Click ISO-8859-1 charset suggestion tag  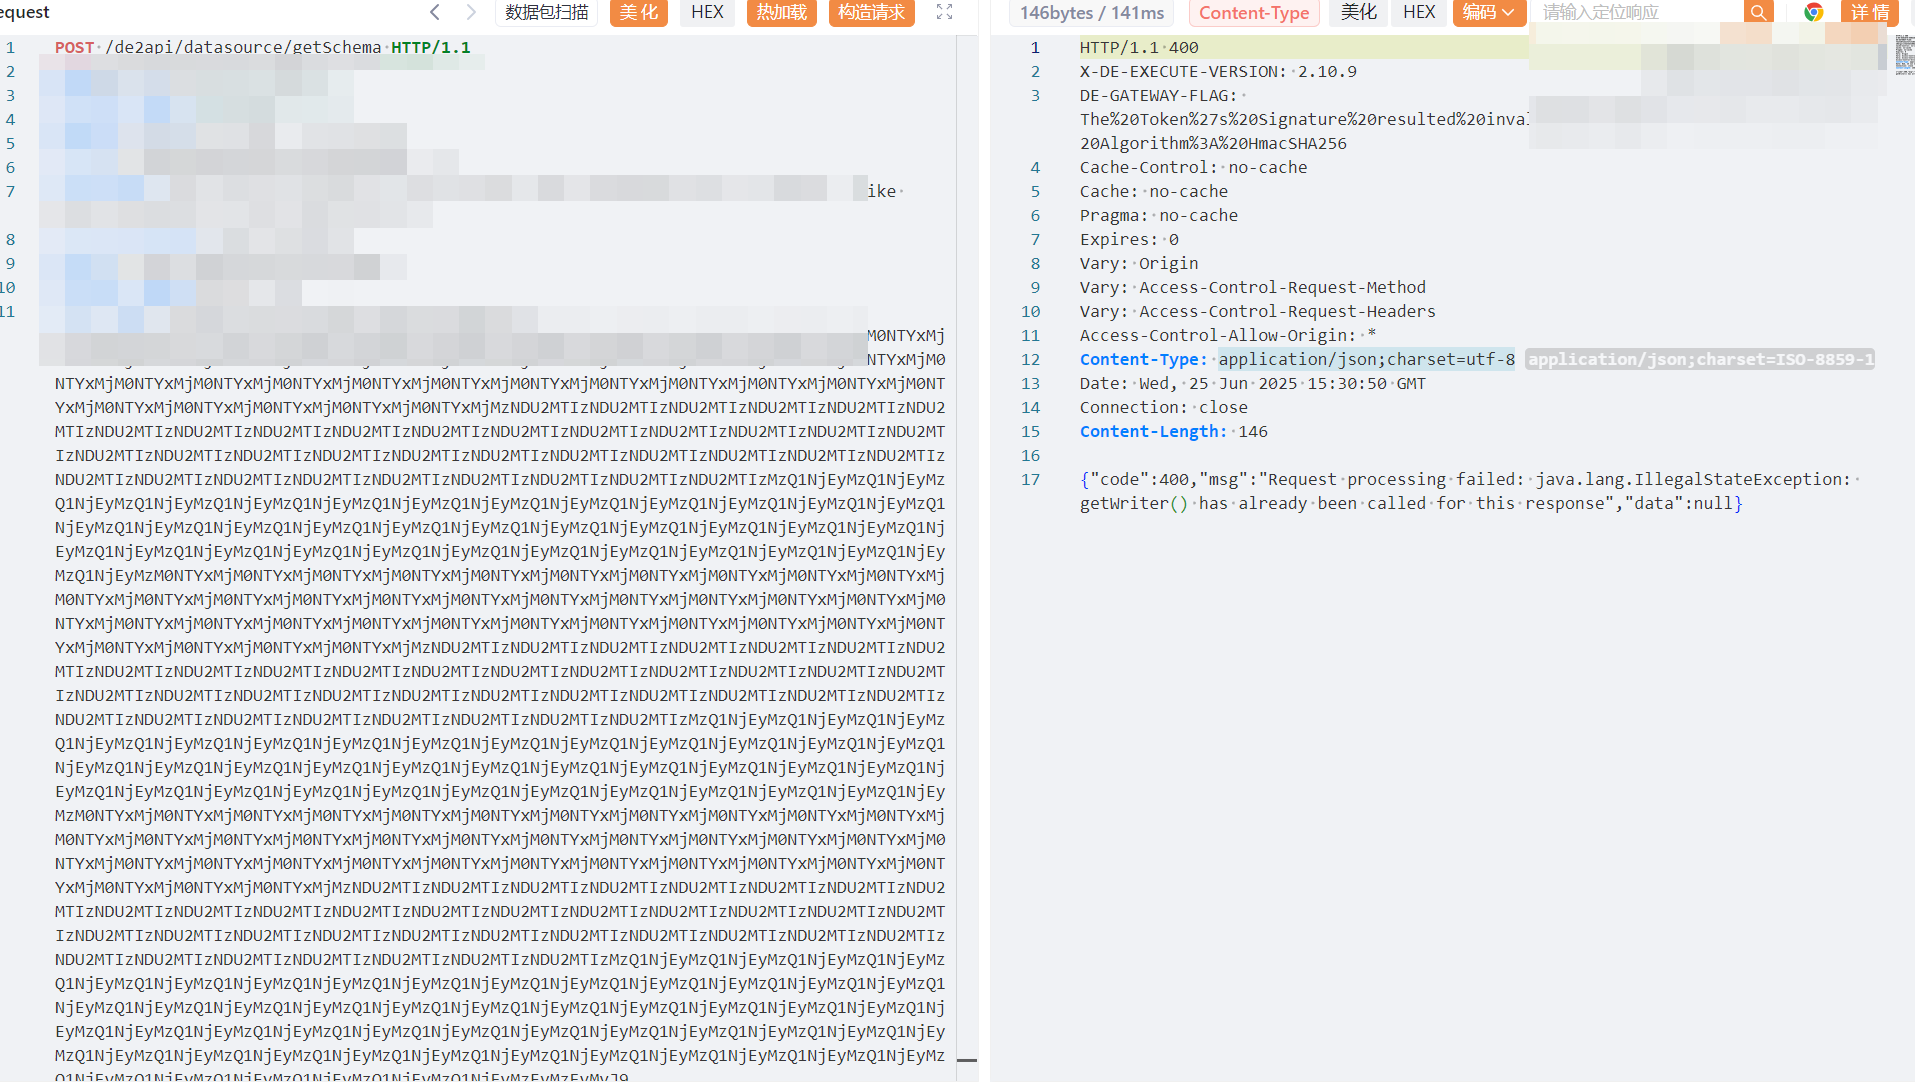pos(1699,360)
